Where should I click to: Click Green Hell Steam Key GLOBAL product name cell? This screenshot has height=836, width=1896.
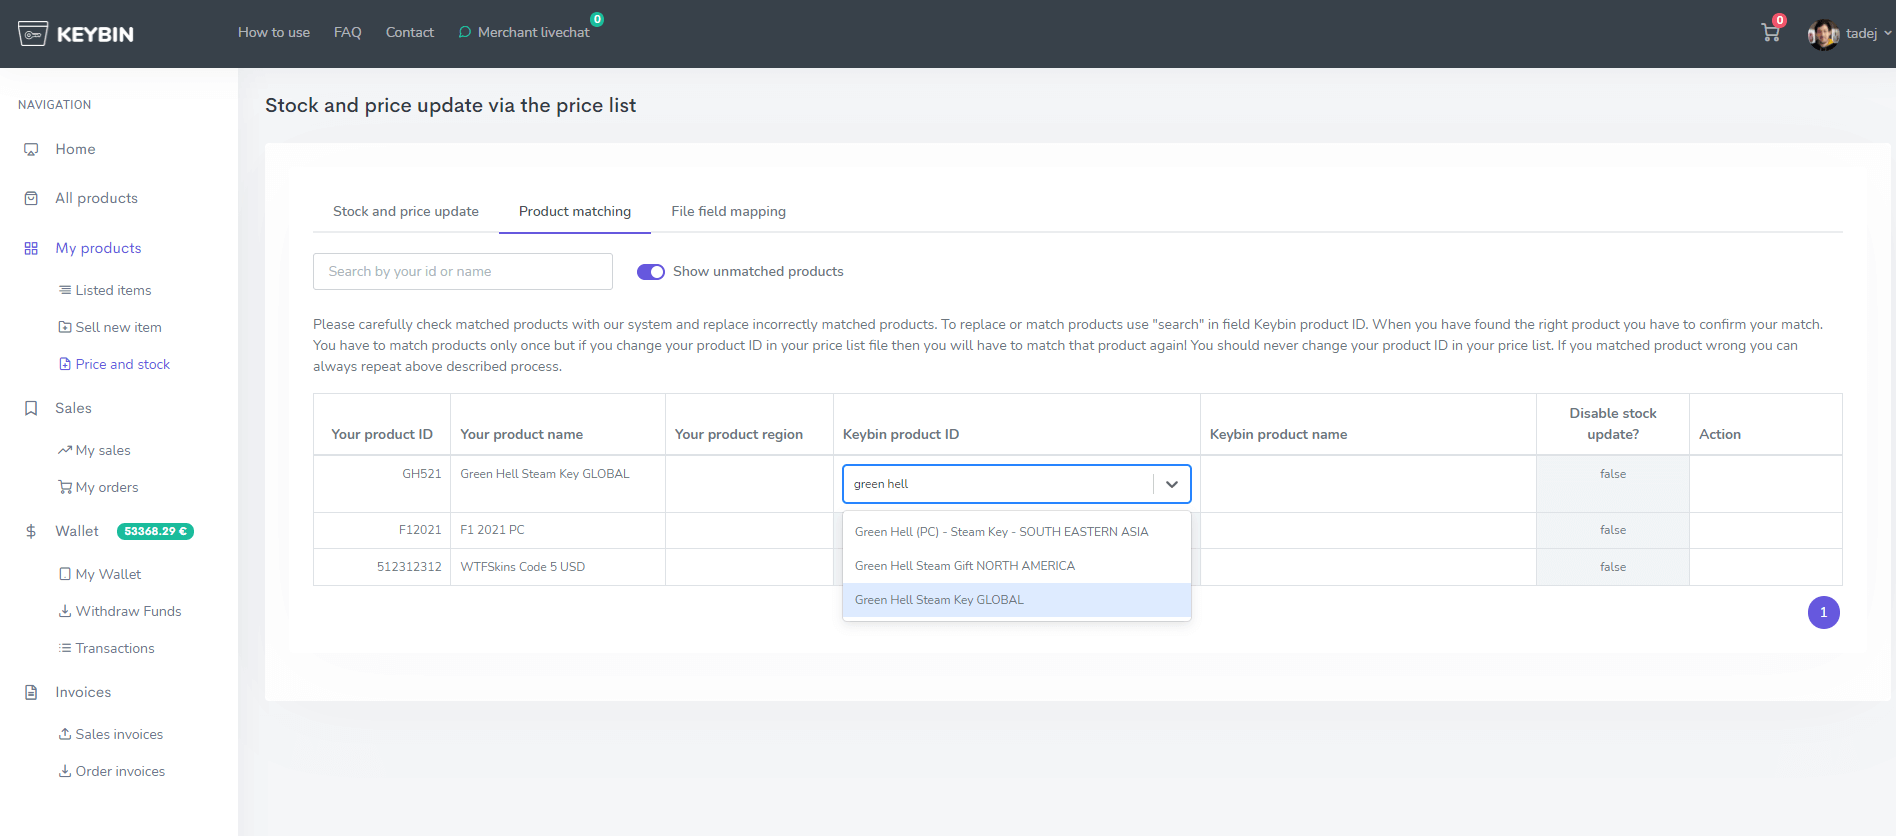(558, 484)
